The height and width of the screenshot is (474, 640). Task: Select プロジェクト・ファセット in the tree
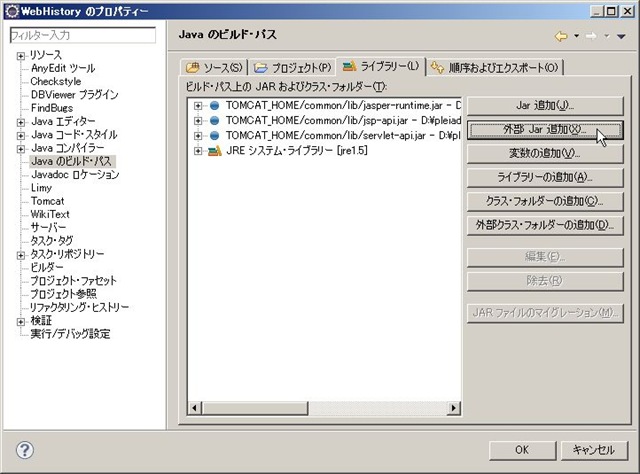pos(73,281)
